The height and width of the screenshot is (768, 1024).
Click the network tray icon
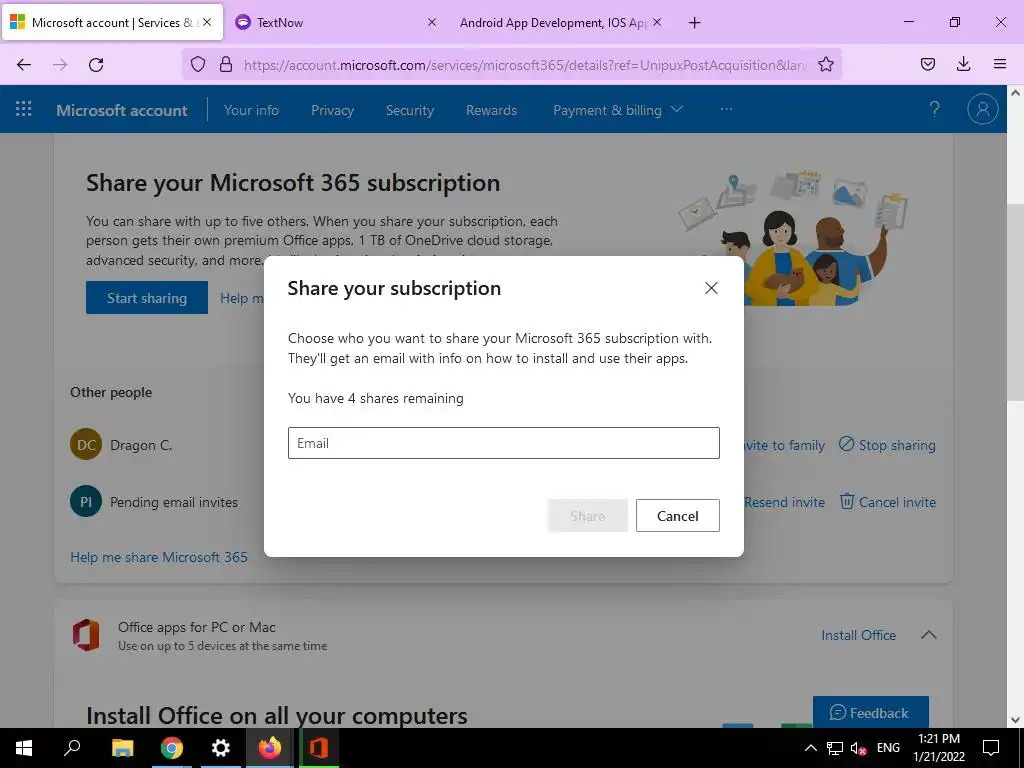pos(835,748)
